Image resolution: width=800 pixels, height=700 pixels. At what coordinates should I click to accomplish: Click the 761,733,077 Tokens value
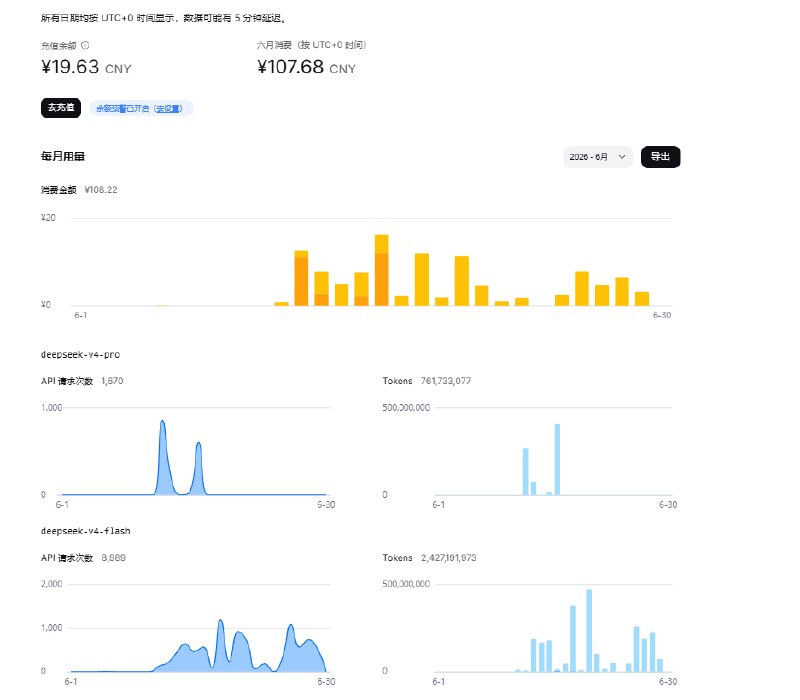(446, 381)
